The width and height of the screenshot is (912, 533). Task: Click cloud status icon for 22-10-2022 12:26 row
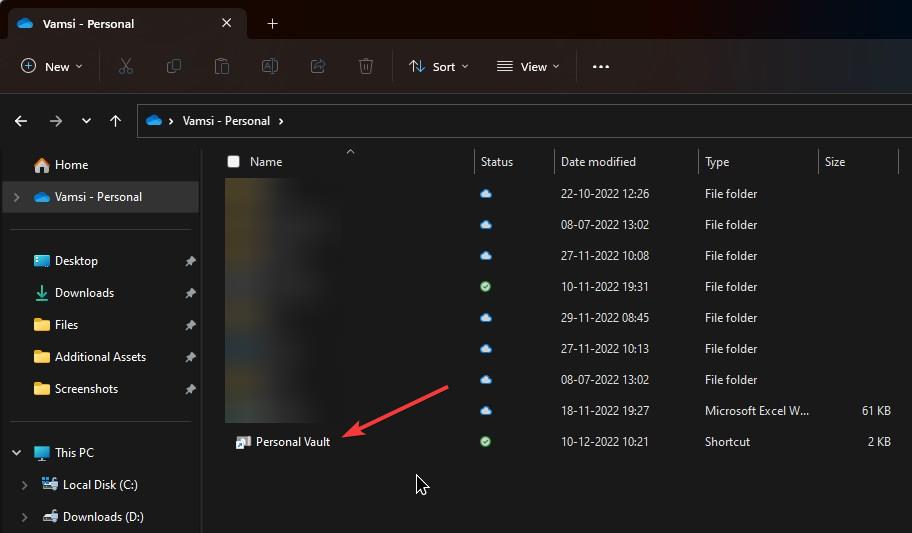click(486, 194)
